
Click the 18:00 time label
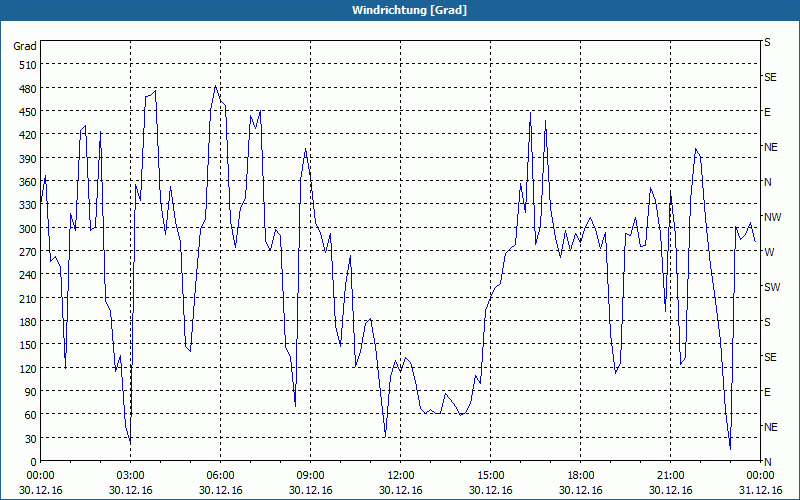coord(581,476)
